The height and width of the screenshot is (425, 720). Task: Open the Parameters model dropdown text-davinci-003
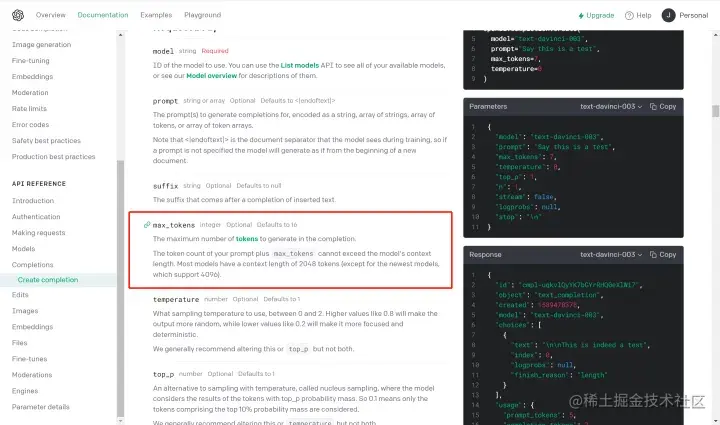click(x=611, y=106)
